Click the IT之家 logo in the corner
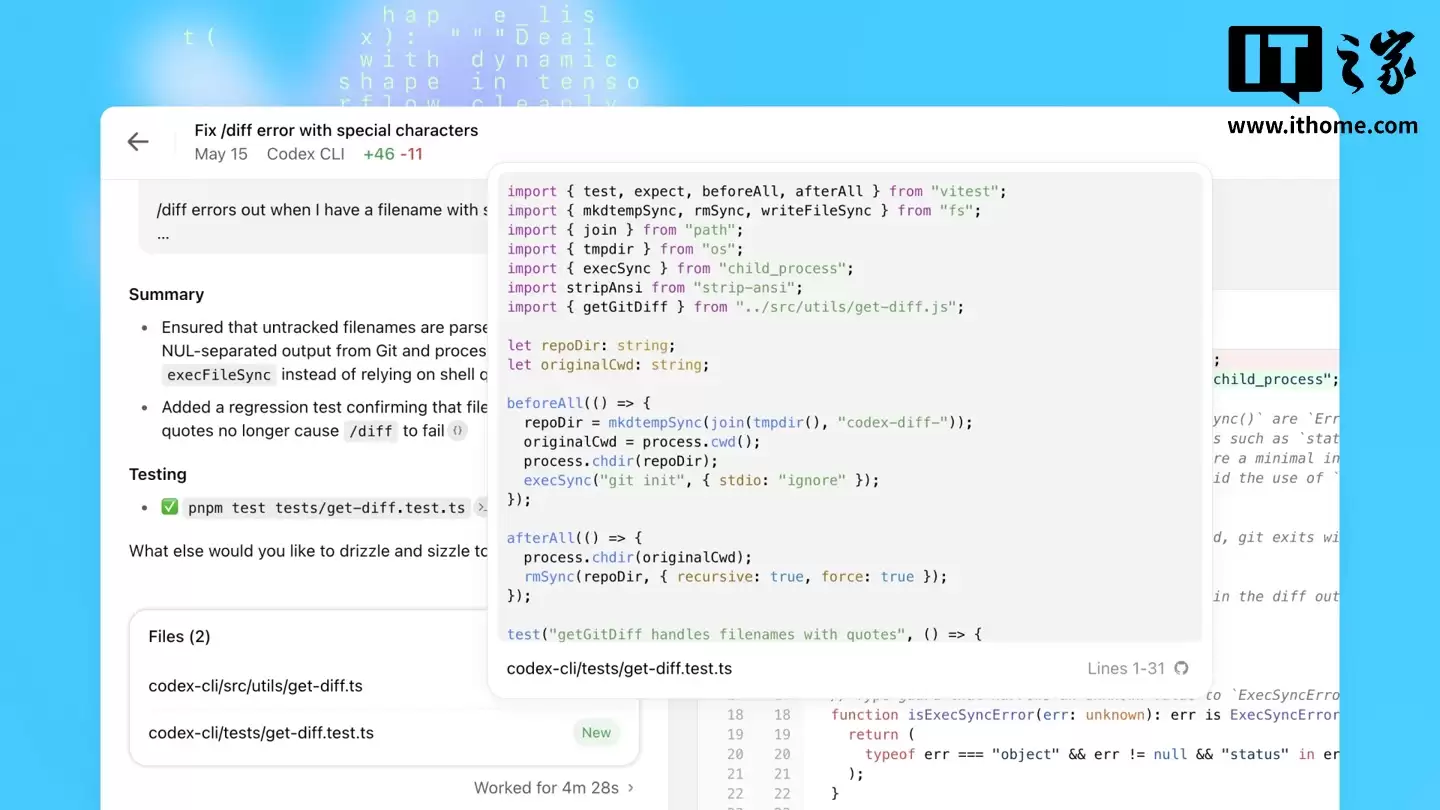Viewport: 1440px width, 810px height. 1322,62
